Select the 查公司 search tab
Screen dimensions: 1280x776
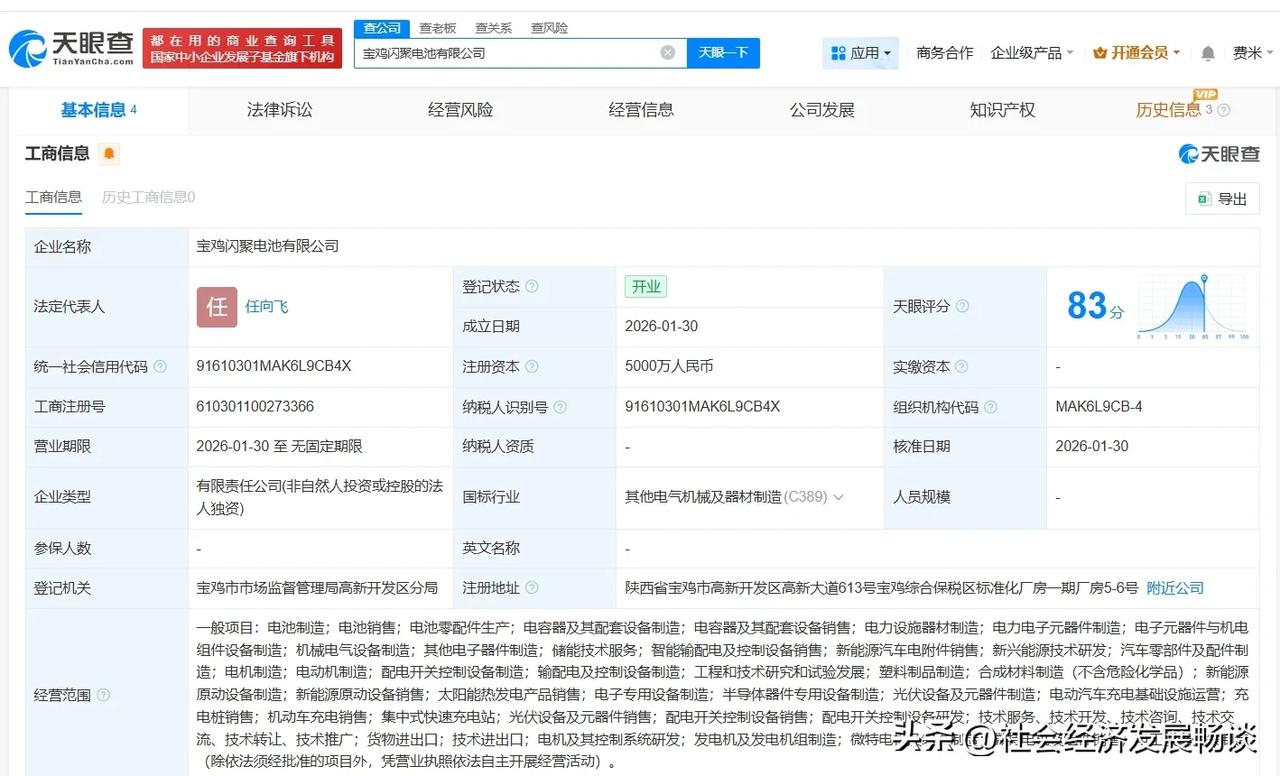(x=382, y=28)
